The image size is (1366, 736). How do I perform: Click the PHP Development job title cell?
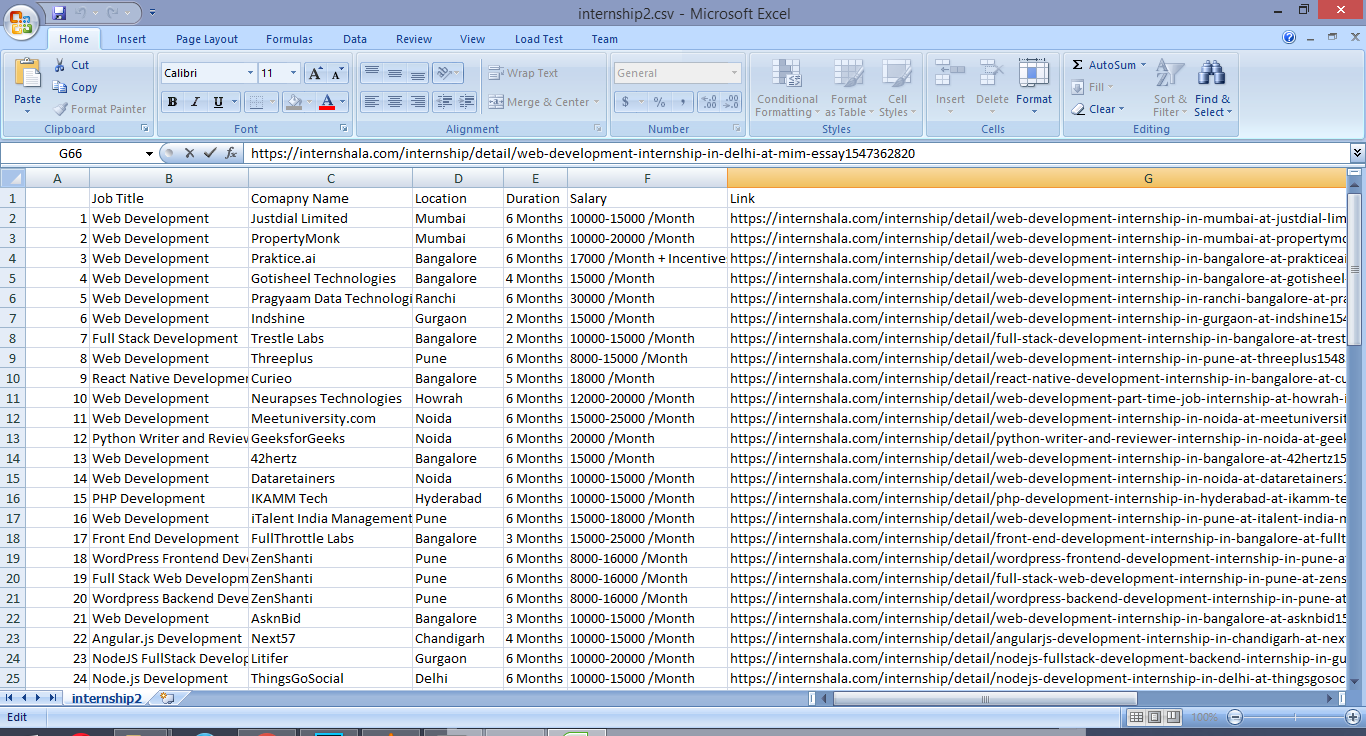[x=169, y=498]
